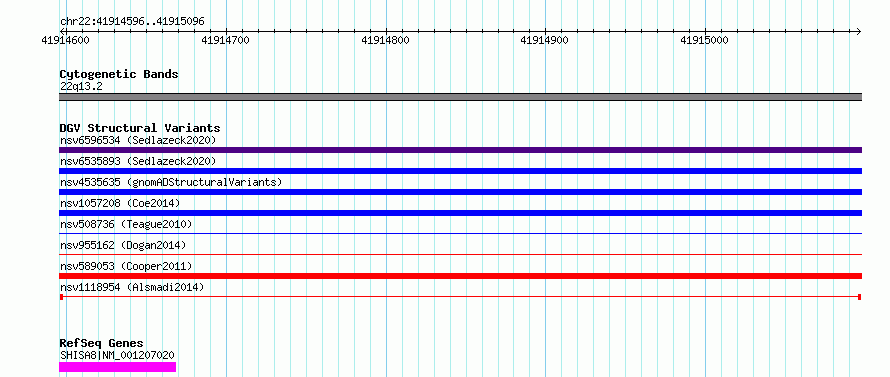Select the SHISA8|NM_001207020 gene label
The width and height of the screenshot is (890, 377).
coord(117,355)
